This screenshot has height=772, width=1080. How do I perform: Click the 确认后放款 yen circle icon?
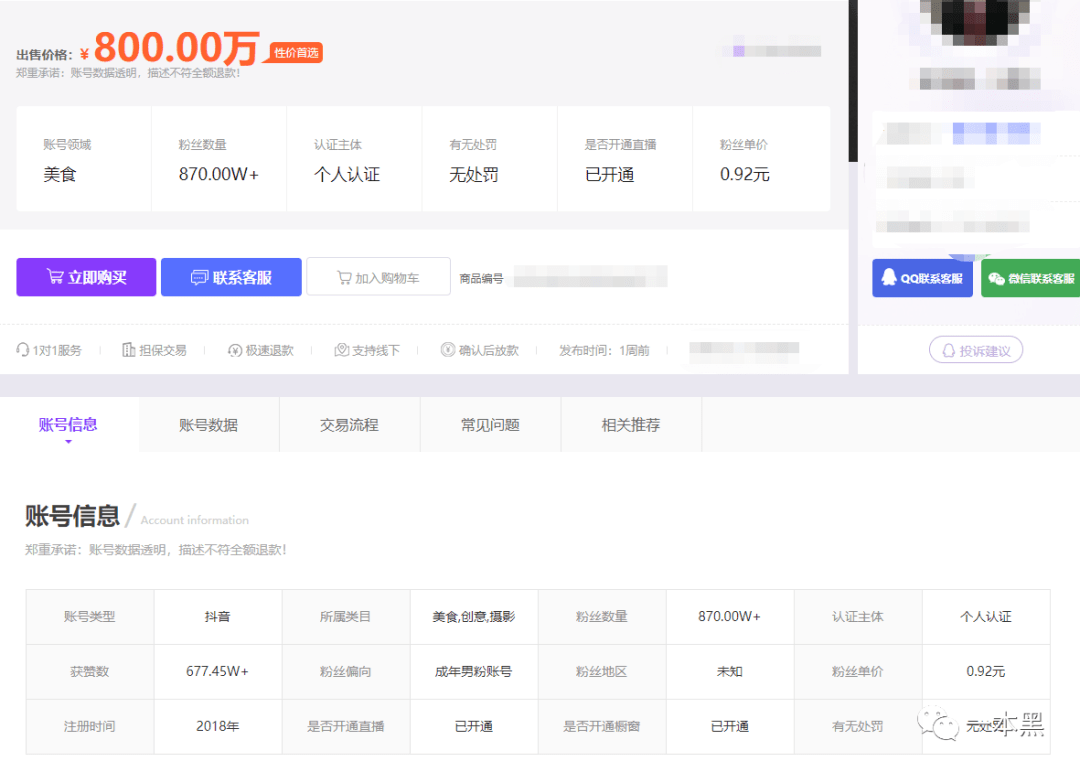point(448,350)
